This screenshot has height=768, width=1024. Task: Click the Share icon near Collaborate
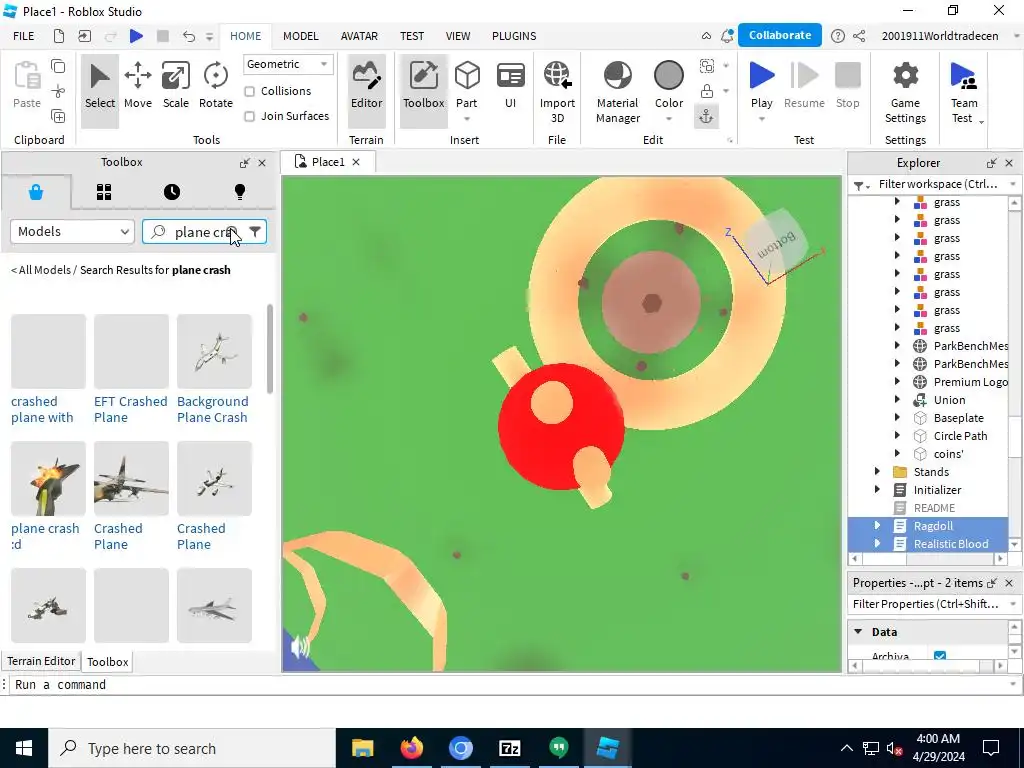[859, 36]
